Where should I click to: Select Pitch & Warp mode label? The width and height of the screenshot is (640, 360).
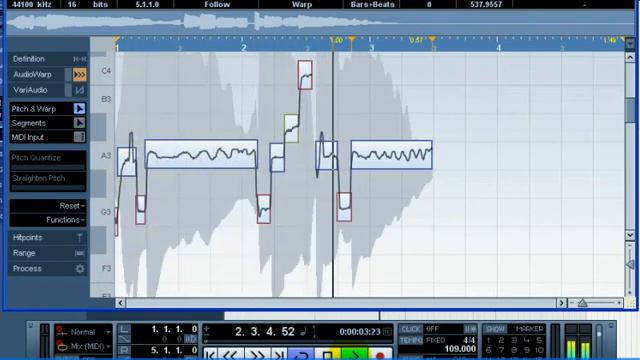(x=33, y=109)
